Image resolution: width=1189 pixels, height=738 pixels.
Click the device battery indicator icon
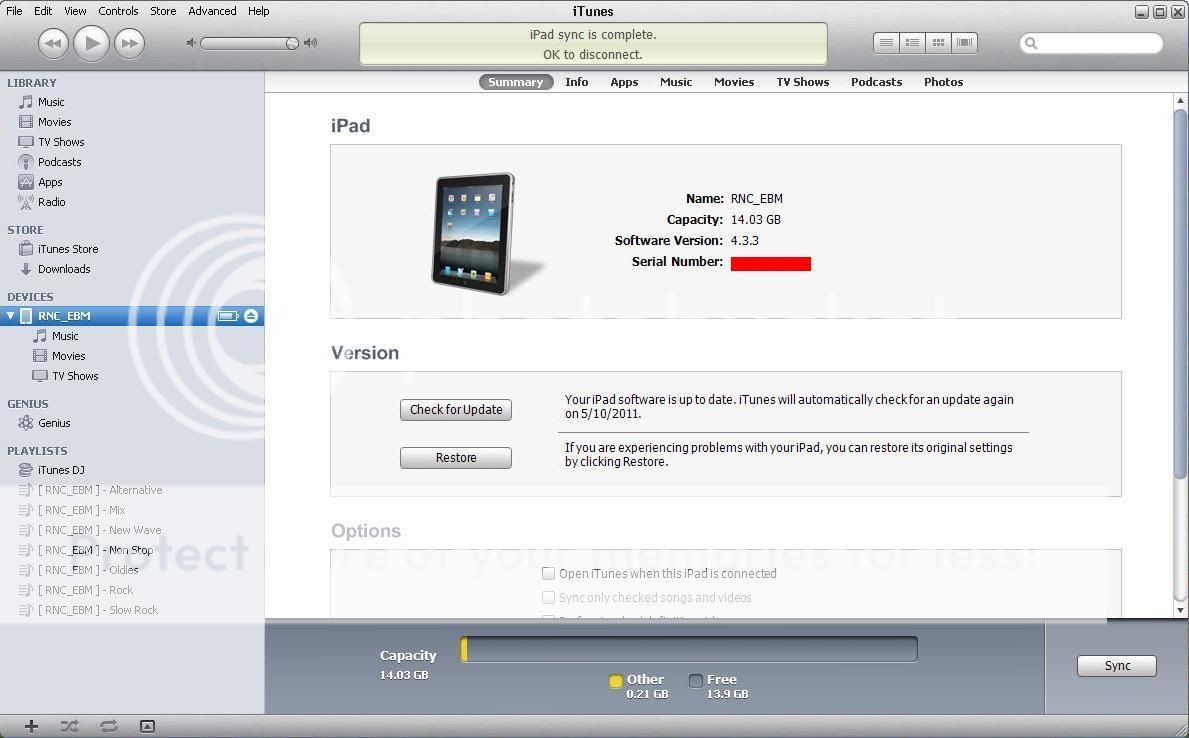pyautogui.click(x=227, y=316)
